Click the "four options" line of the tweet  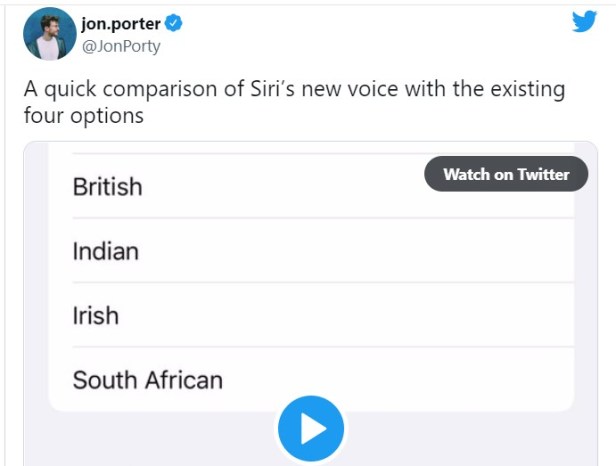point(84,116)
